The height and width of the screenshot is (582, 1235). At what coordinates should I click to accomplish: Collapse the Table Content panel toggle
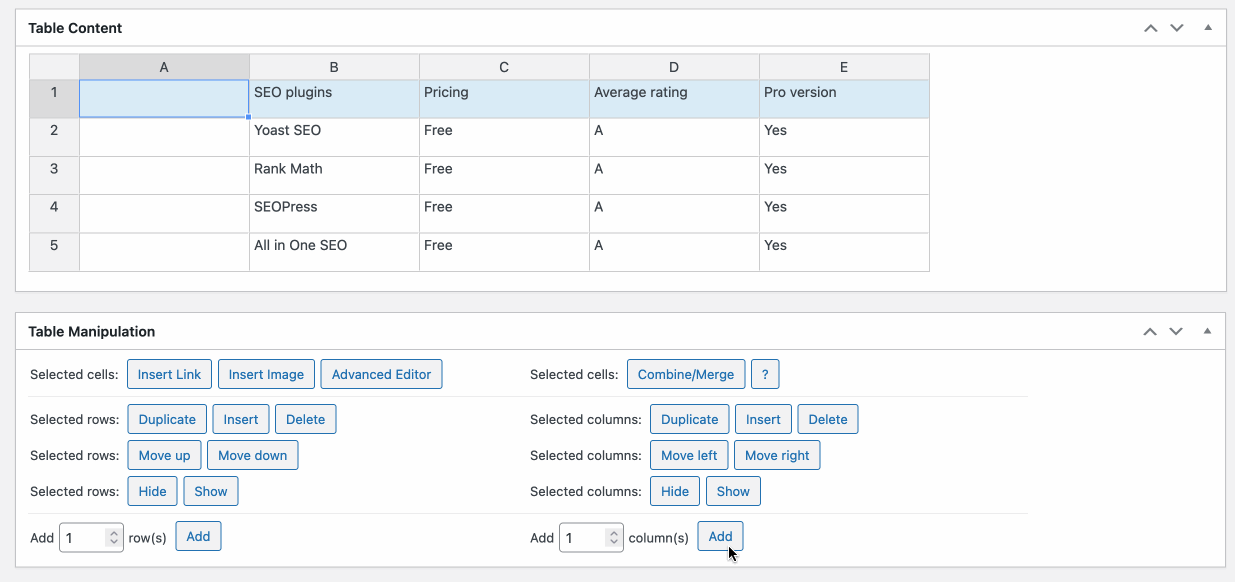(1207, 28)
